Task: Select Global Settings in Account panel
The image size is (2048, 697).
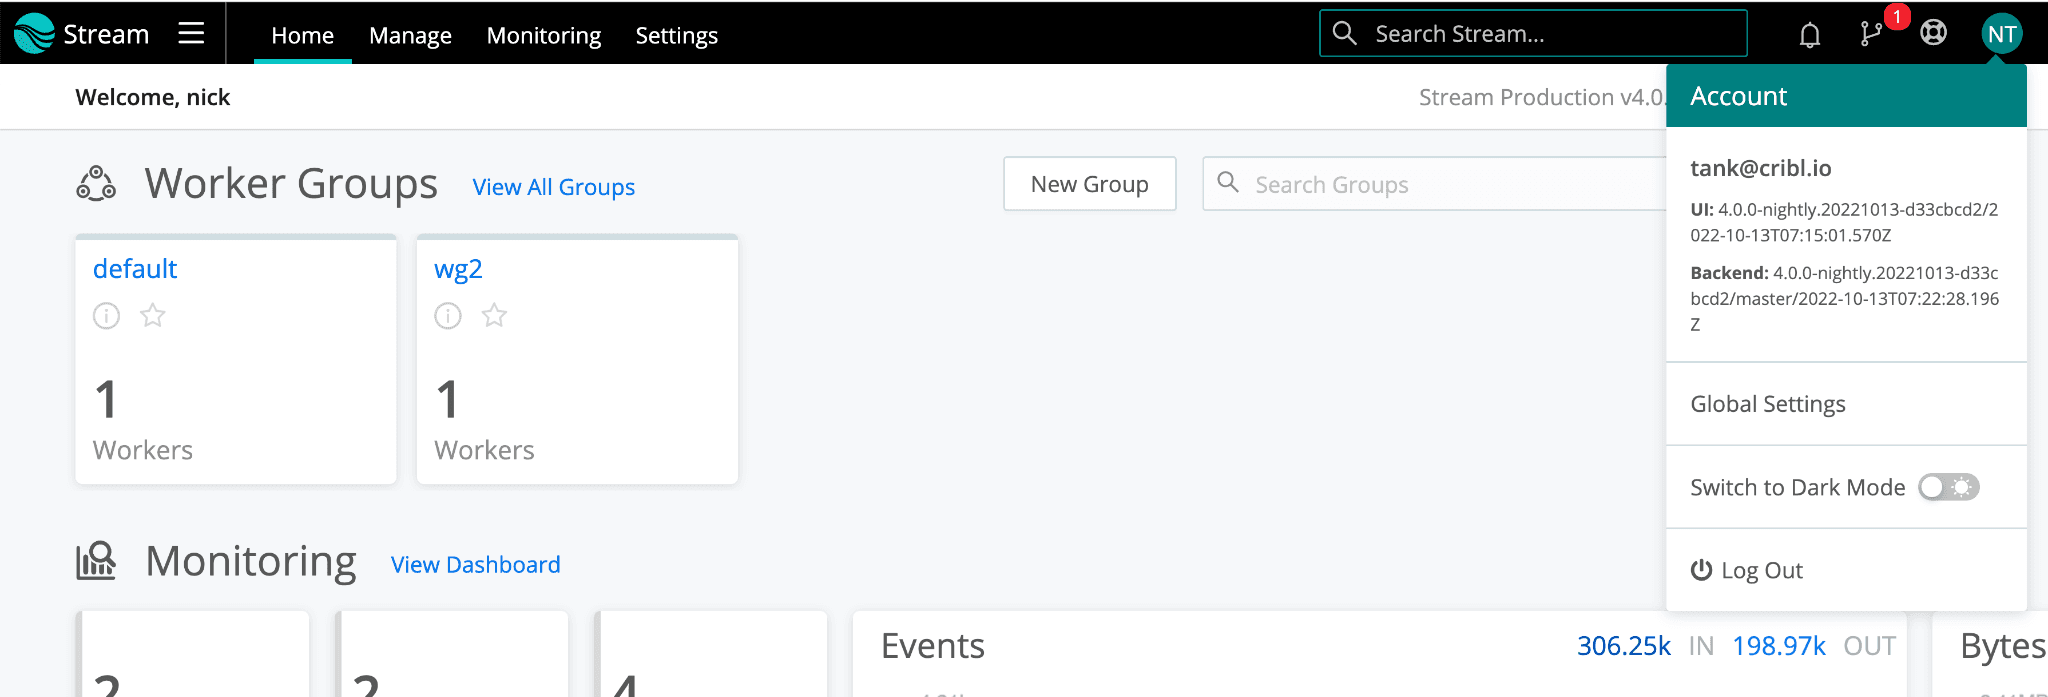Action: click(x=1768, y=404)
